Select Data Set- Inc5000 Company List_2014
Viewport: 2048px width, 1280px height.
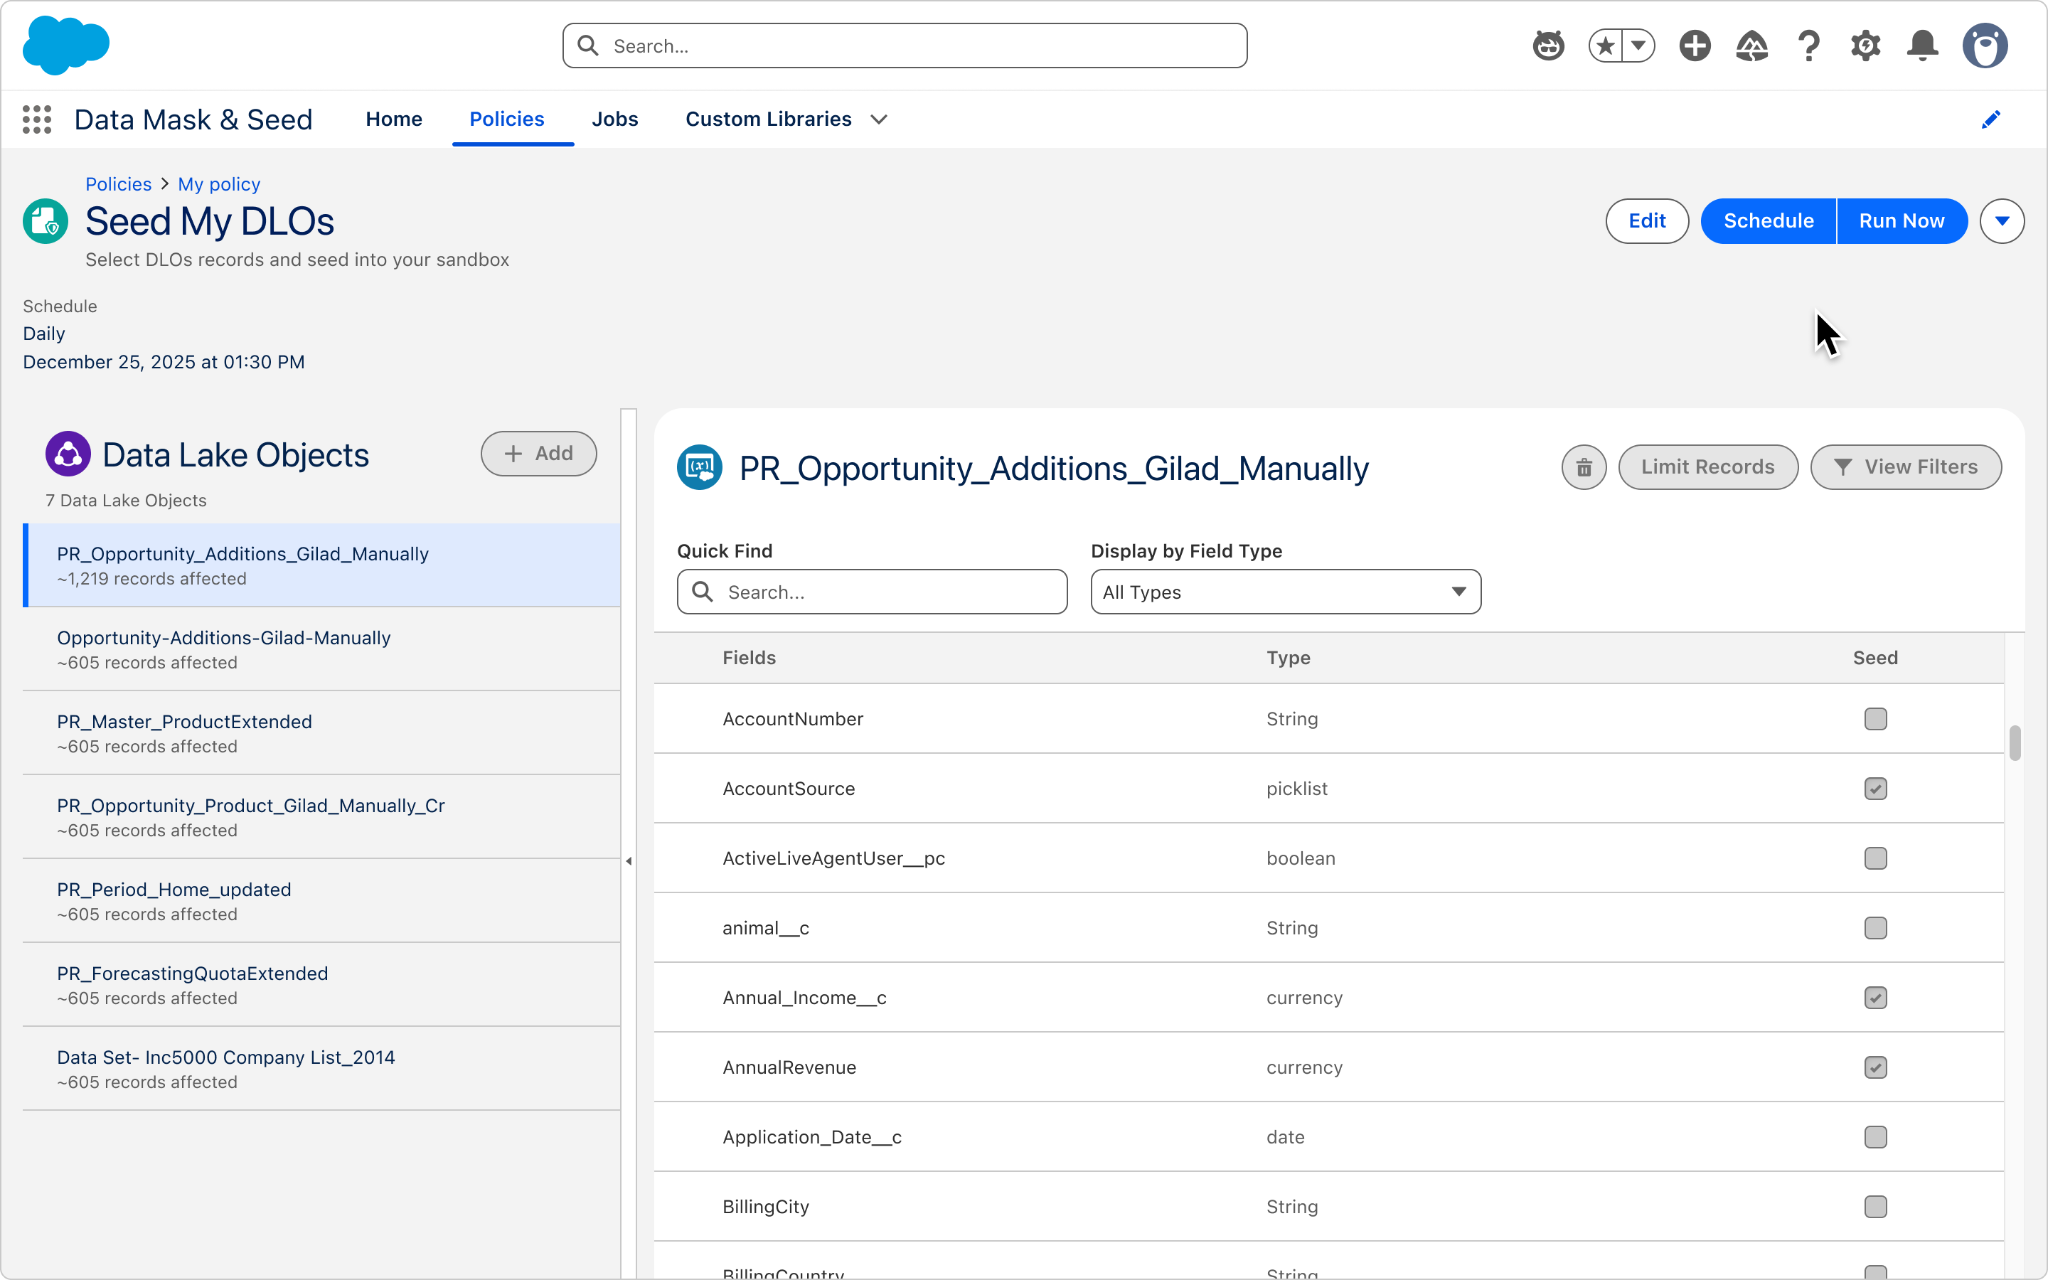point(322,1069)
